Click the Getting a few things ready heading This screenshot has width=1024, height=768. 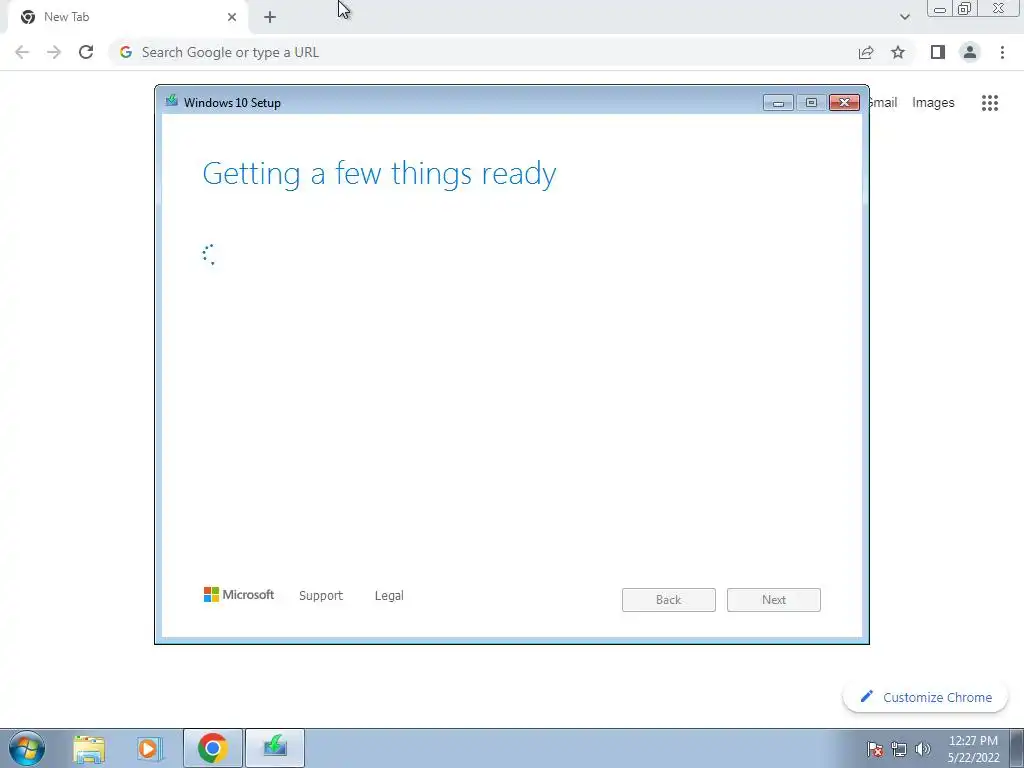coord(379,174)
